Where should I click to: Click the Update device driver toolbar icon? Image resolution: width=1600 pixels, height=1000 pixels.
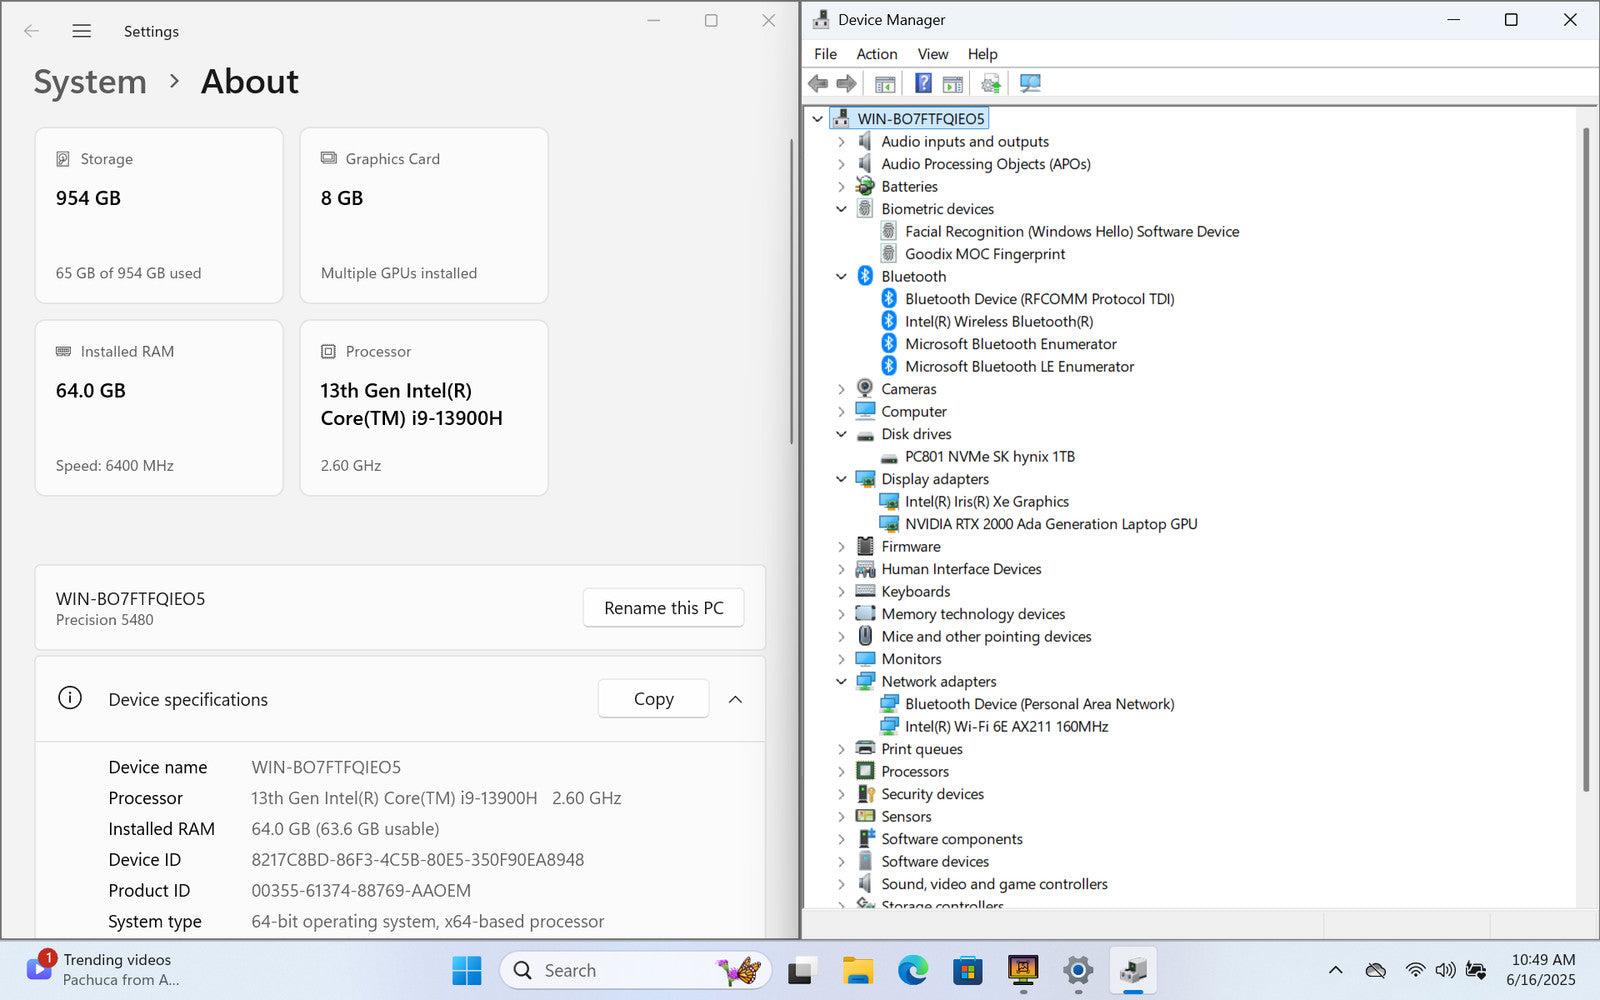(x=990, y=83)
